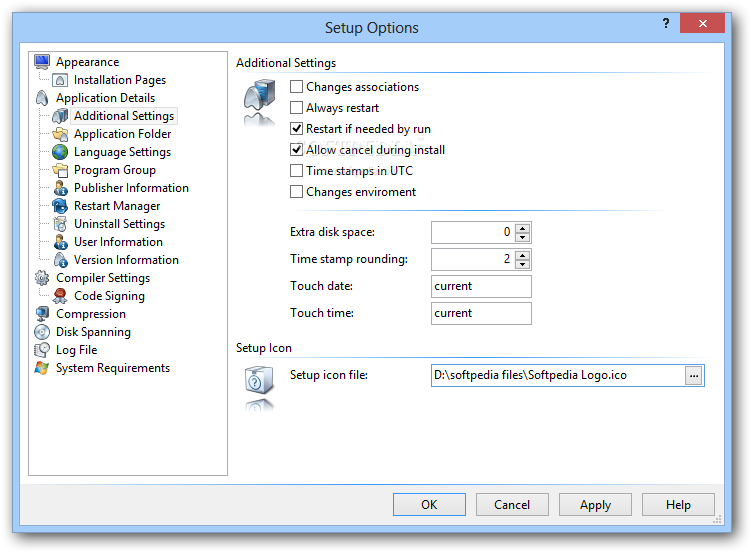
Task: Click the Compiler Settings gear icon
Action: (42, 278)
